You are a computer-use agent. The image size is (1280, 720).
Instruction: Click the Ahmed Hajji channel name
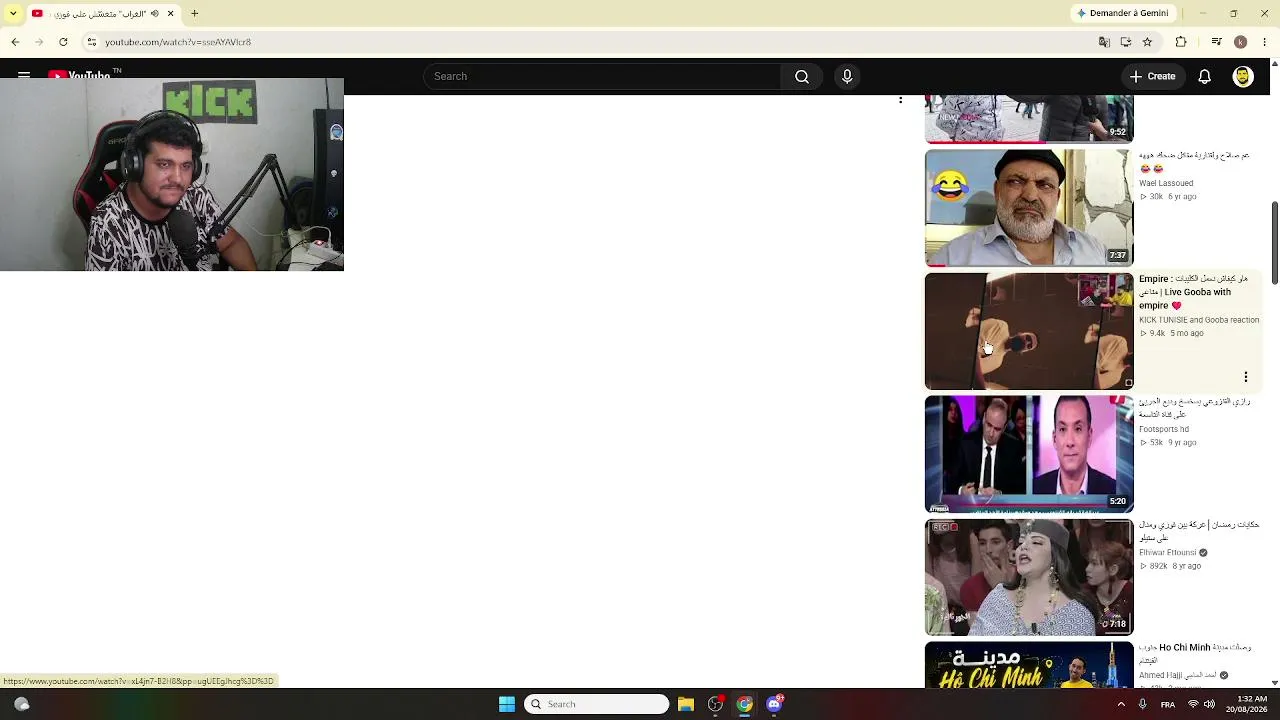pos(1179,675)
